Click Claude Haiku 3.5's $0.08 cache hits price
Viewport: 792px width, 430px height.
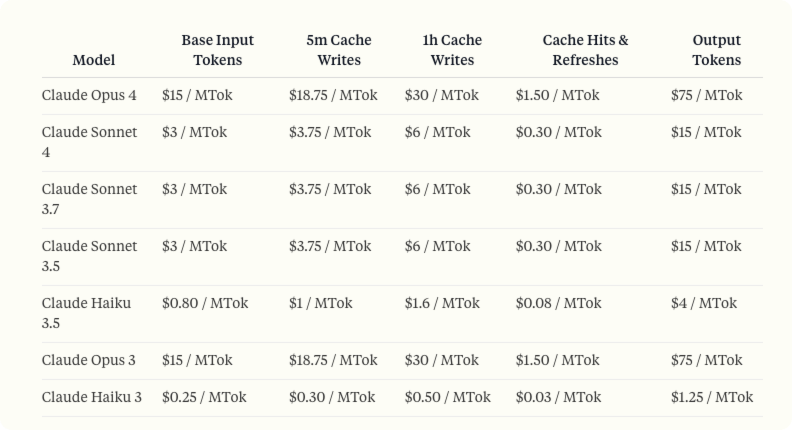559,303
